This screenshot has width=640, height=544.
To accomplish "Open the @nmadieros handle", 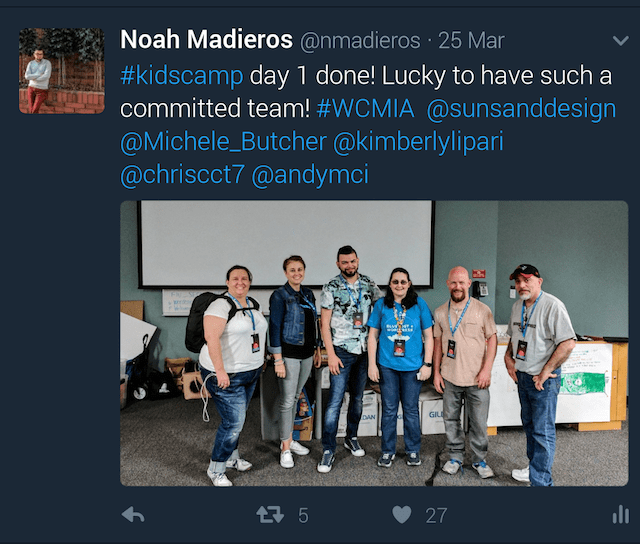I will coord(360,40).
